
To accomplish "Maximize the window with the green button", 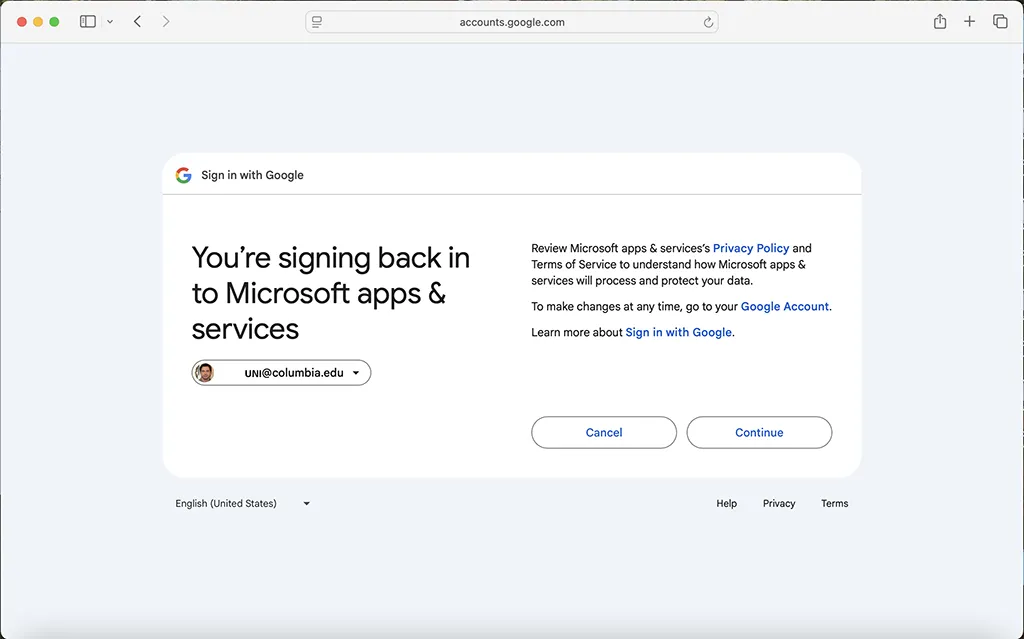I will (54, 22).
